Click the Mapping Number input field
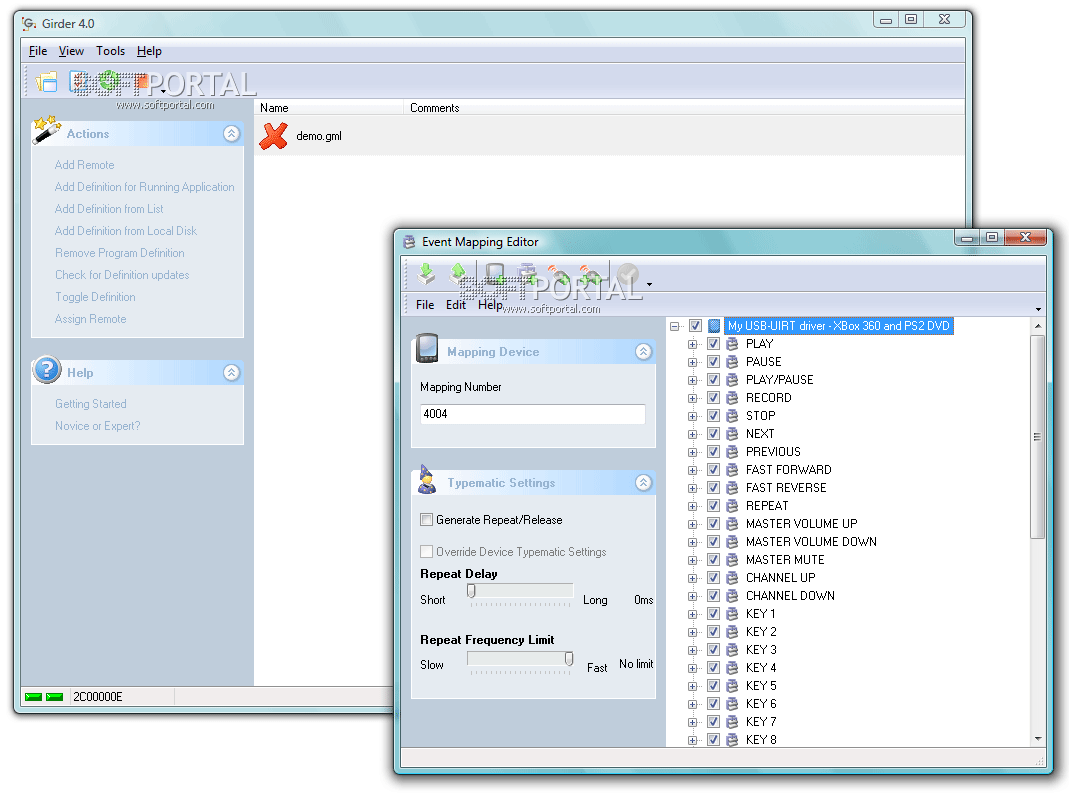This screenshot has width=1069, height=797. click(x=533, y=414)
